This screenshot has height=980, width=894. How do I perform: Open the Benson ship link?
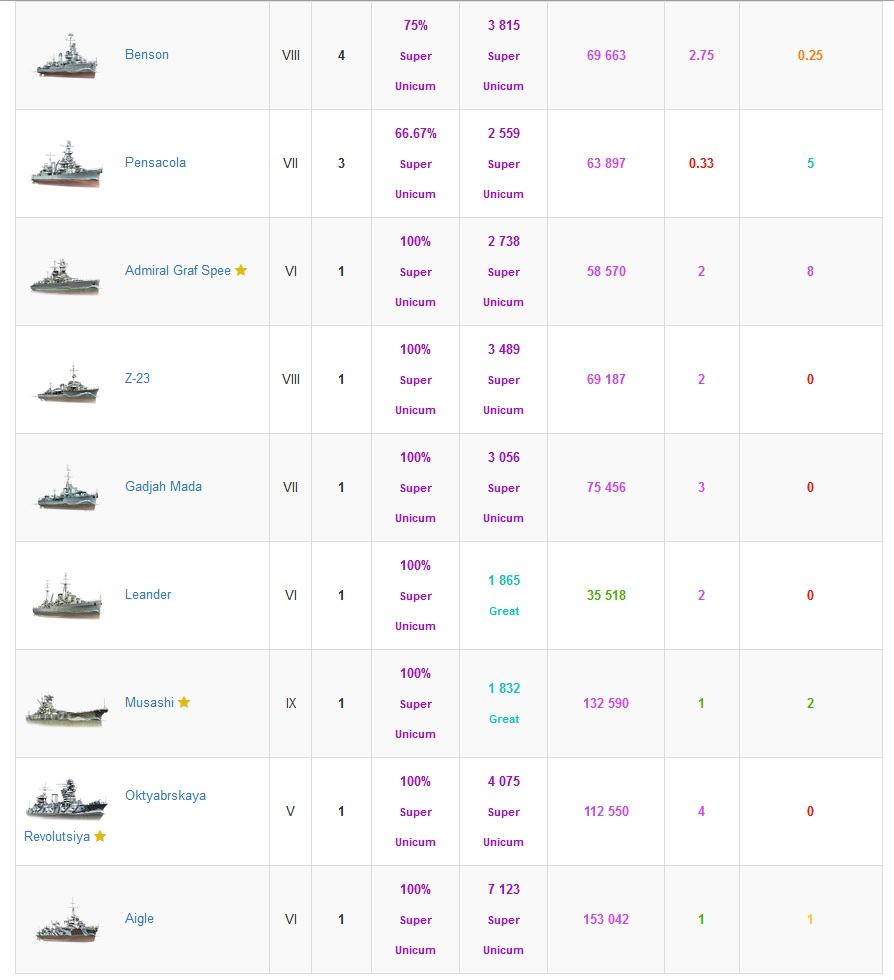coord(147,55)
